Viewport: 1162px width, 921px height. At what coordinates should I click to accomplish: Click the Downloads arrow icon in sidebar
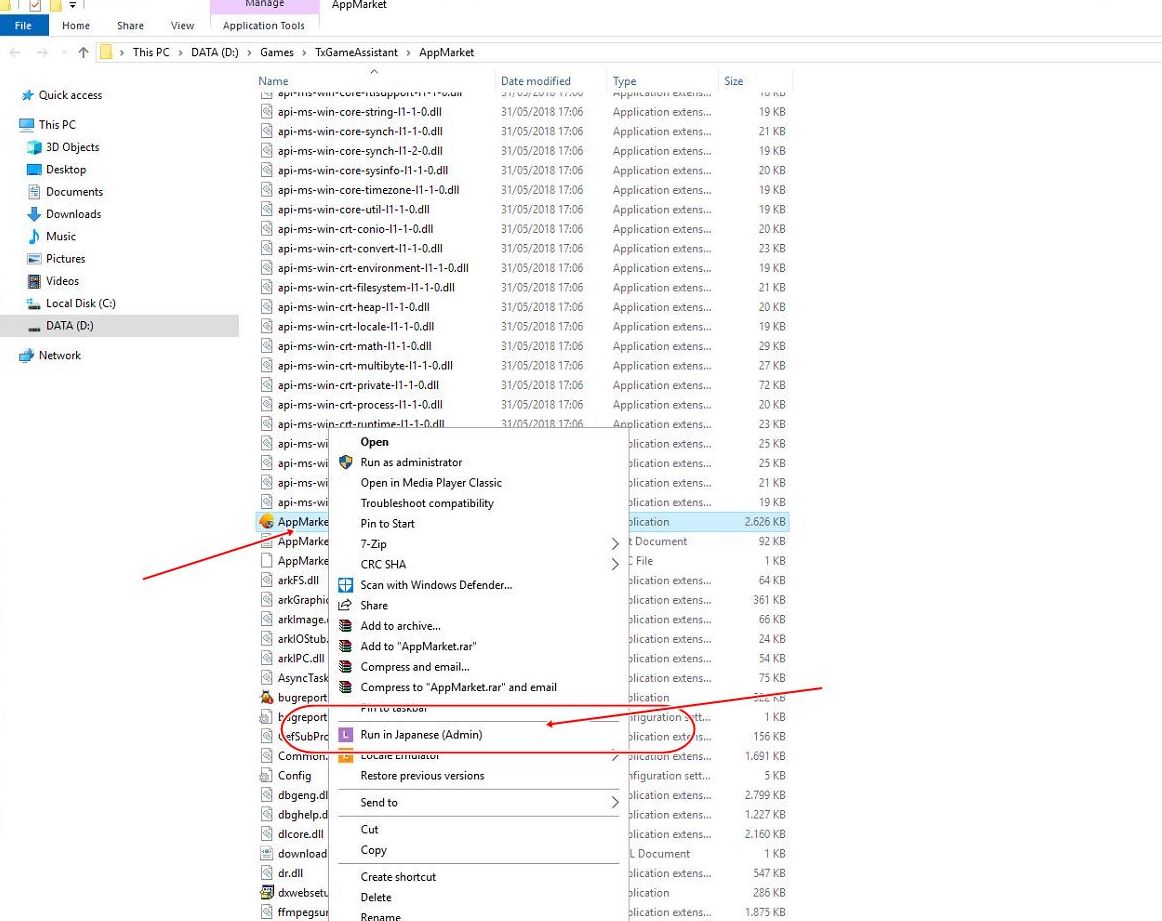coord(34,214)
